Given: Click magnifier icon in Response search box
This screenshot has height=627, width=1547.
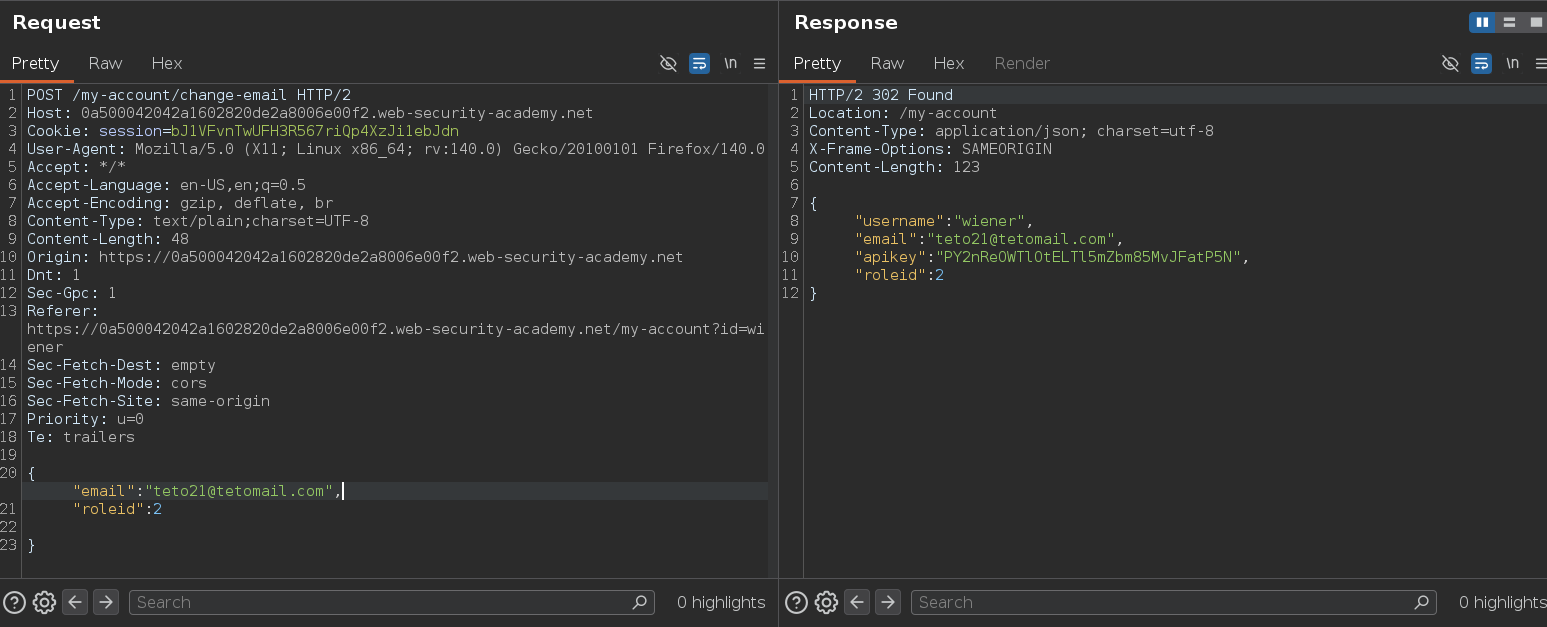Looking at the screenshot, I should [x=1422, y=602].
